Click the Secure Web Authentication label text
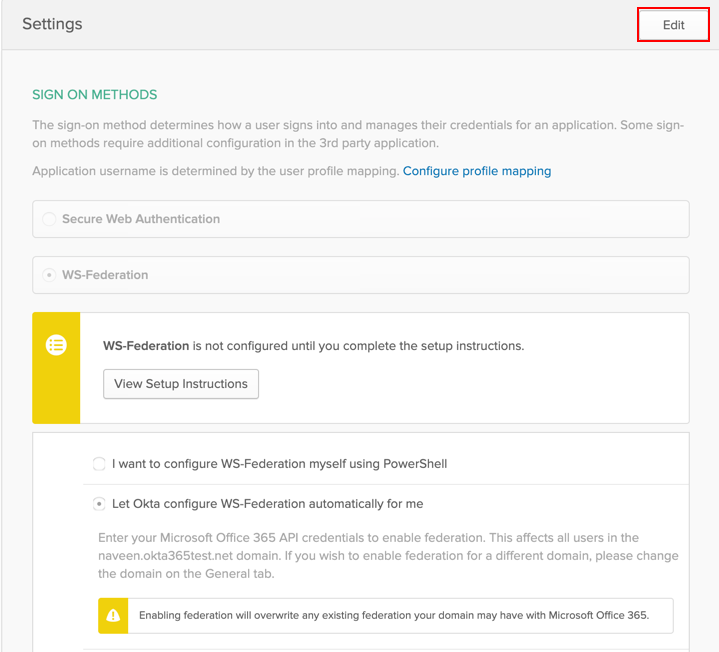Image resolution: width=719 pixels, height=652 pixels. 141,219
